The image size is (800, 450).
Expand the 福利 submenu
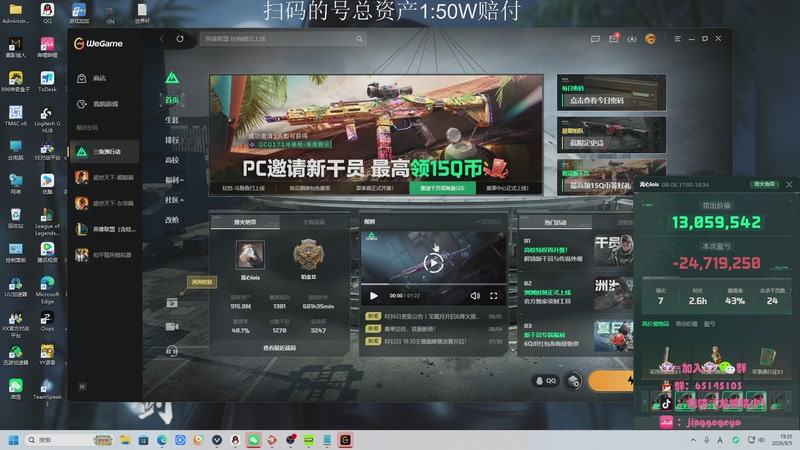point(174,180)
